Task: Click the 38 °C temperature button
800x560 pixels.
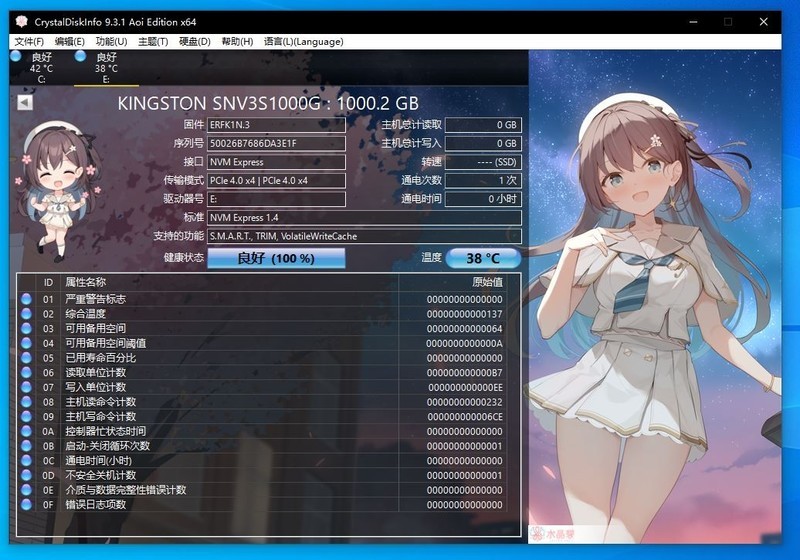Action: click(x=483, y=258)
